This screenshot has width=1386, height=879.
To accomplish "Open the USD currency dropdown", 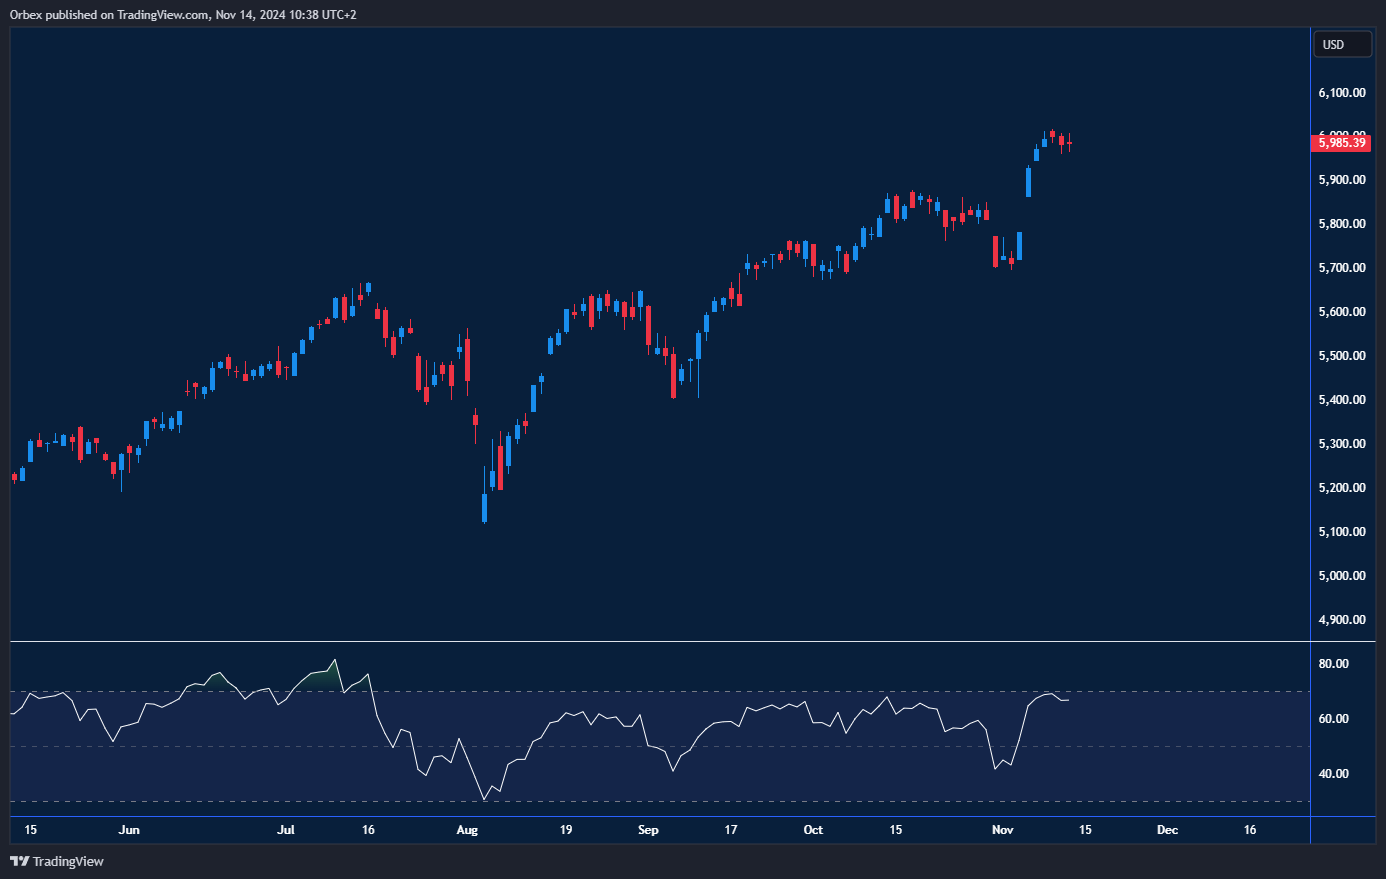I will (1341, 45).
